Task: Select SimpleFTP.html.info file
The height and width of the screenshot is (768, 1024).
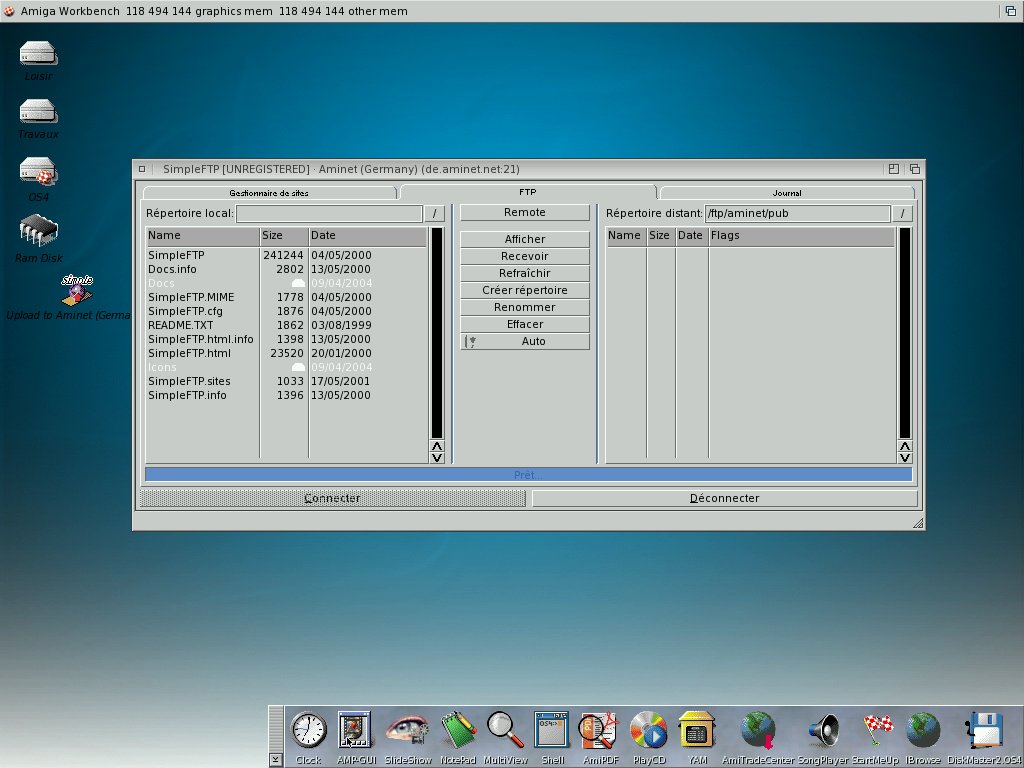Action: point(287,340)
